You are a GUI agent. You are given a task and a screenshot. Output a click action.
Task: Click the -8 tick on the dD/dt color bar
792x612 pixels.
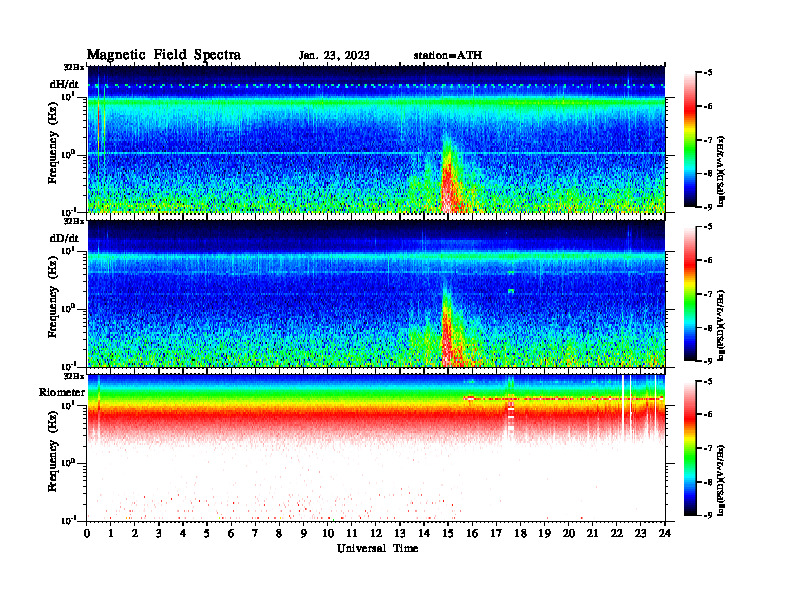pyautogui.click(x=708, y=328)
